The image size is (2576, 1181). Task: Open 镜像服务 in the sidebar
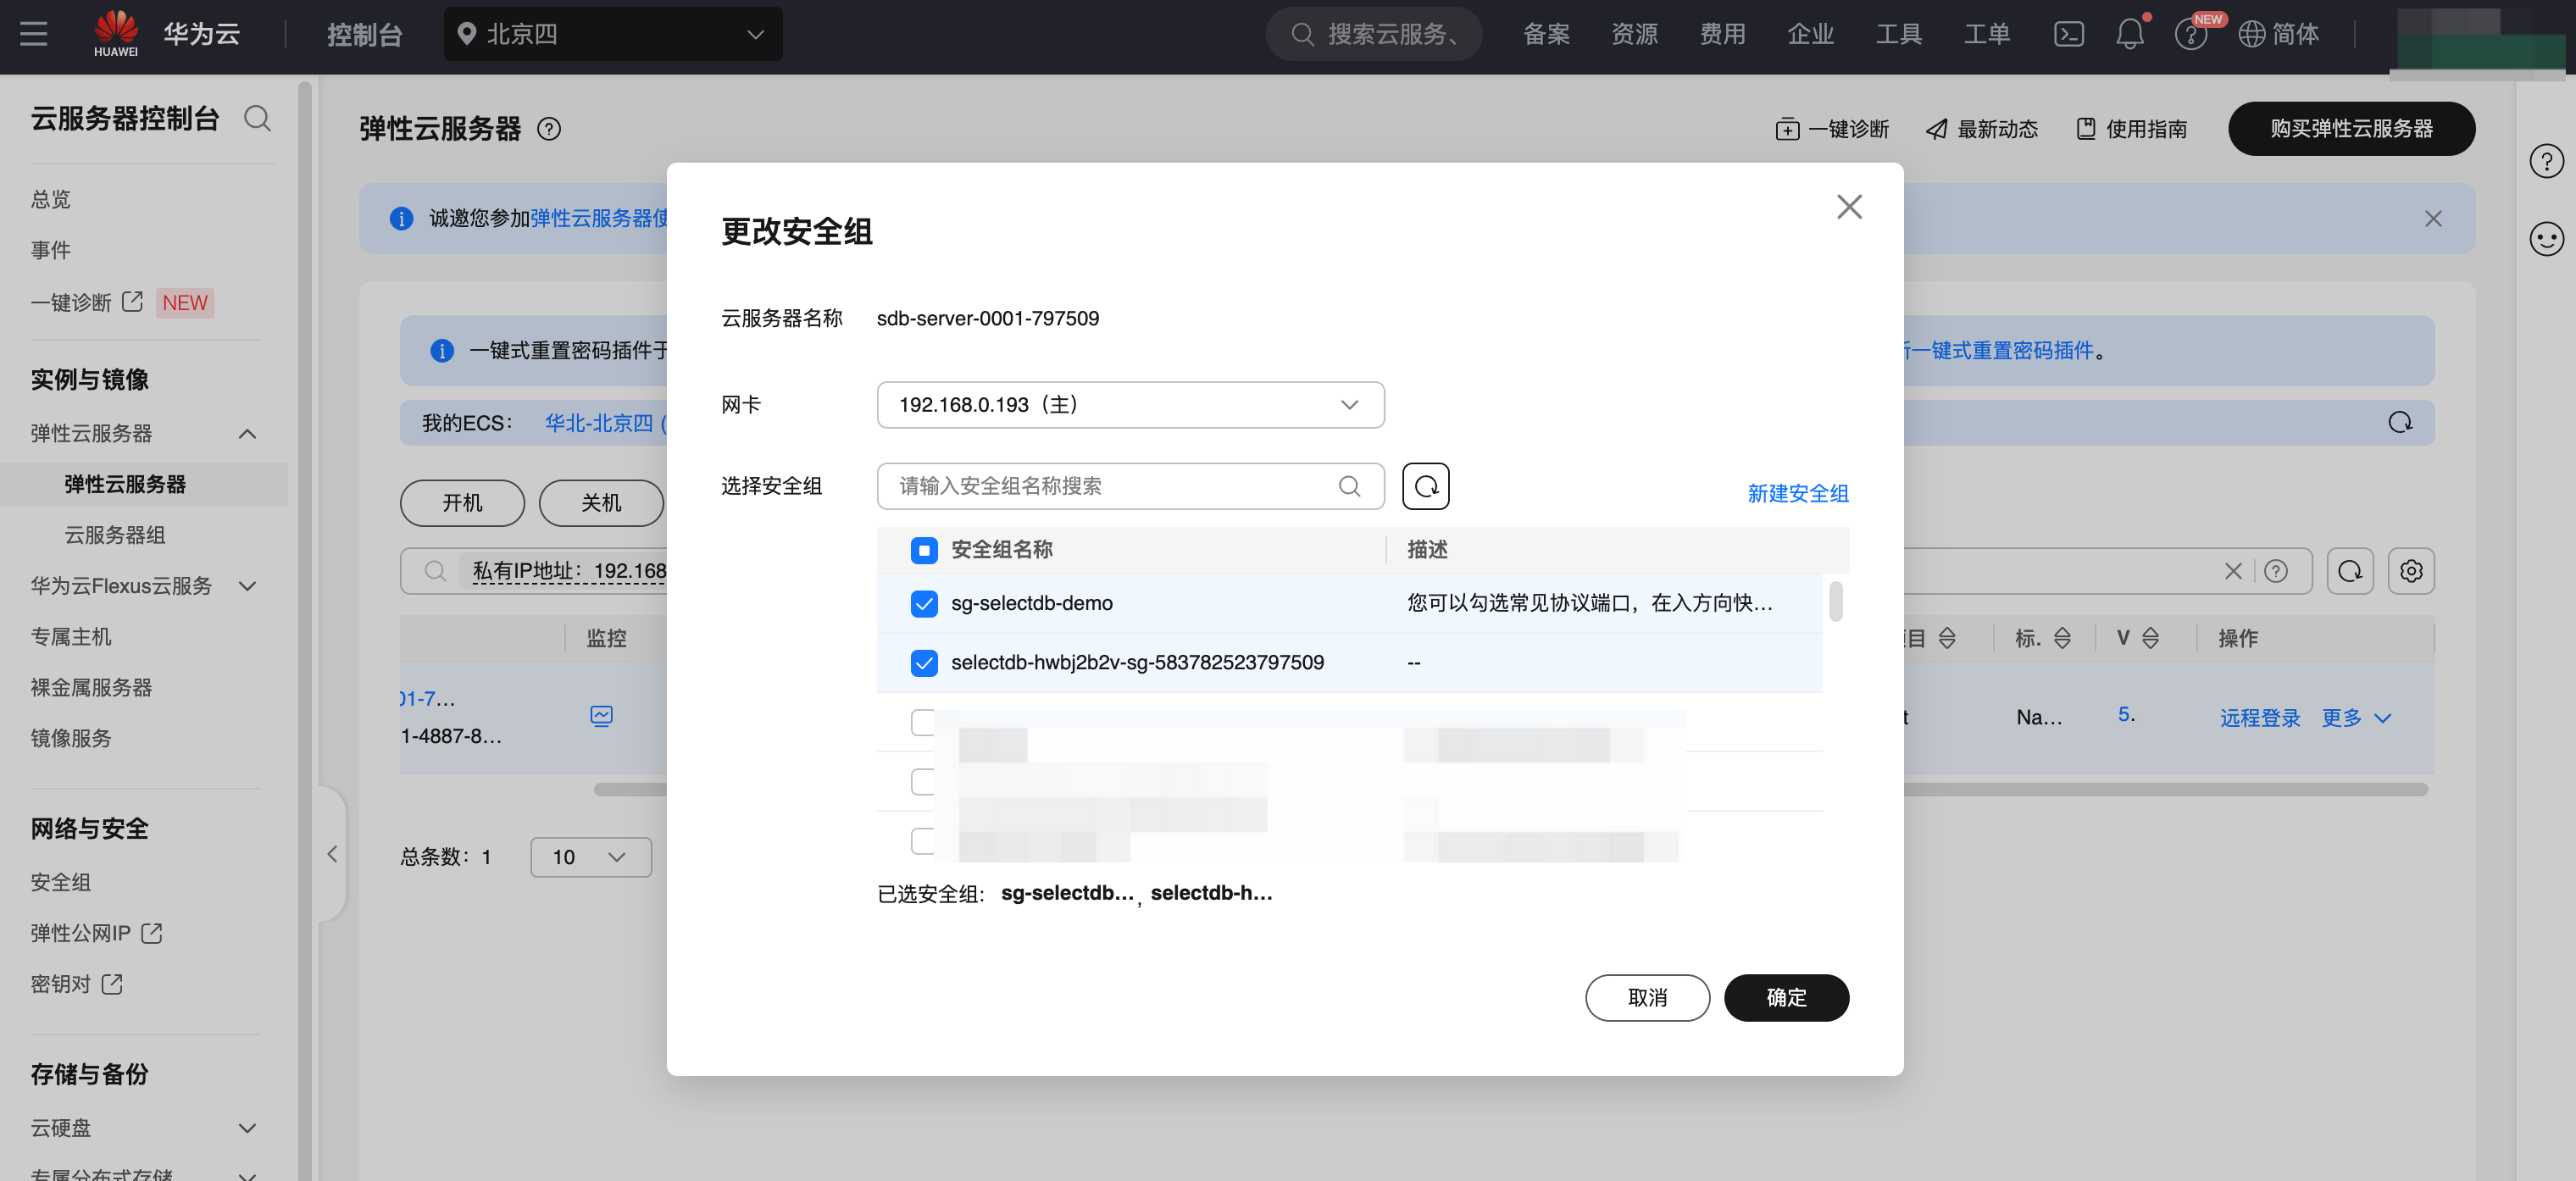tap(71, 738)
